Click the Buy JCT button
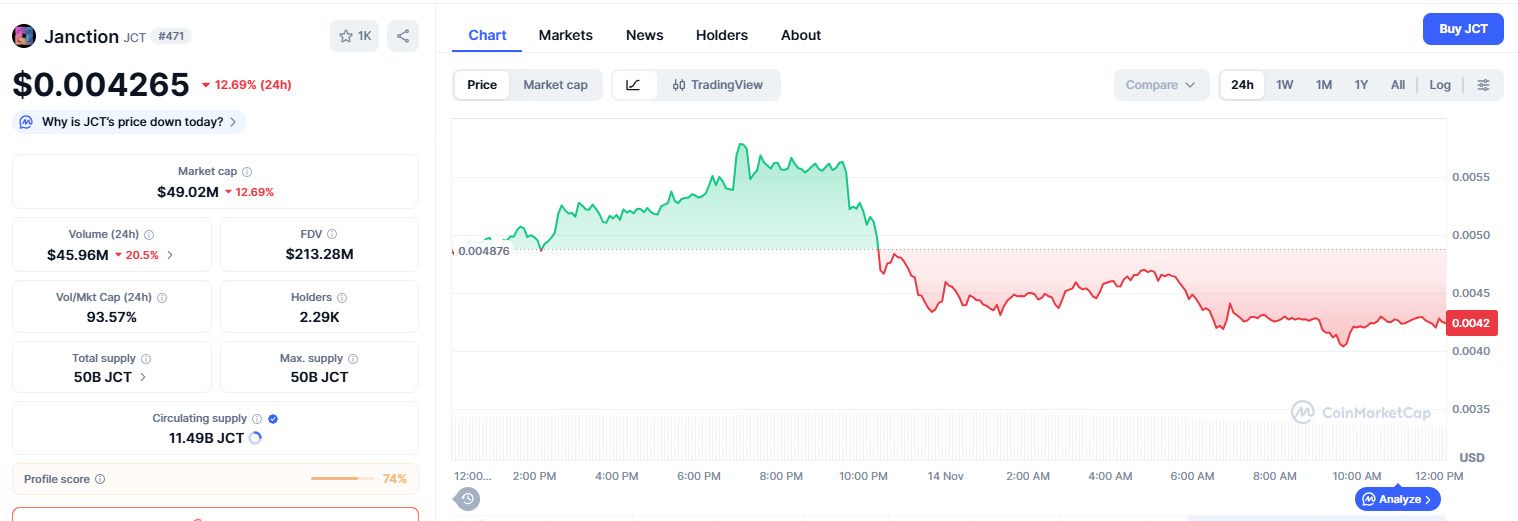 (x=1462, y=29)
